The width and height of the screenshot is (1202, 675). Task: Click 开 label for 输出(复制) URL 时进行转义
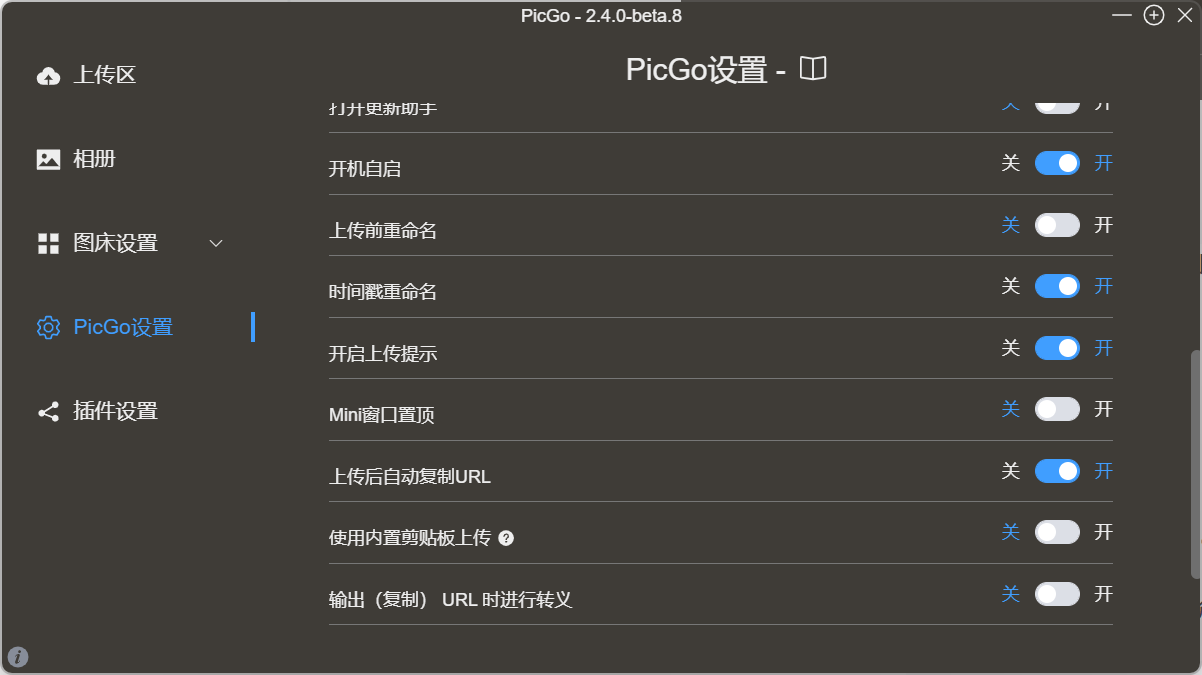pos(1103,594)
